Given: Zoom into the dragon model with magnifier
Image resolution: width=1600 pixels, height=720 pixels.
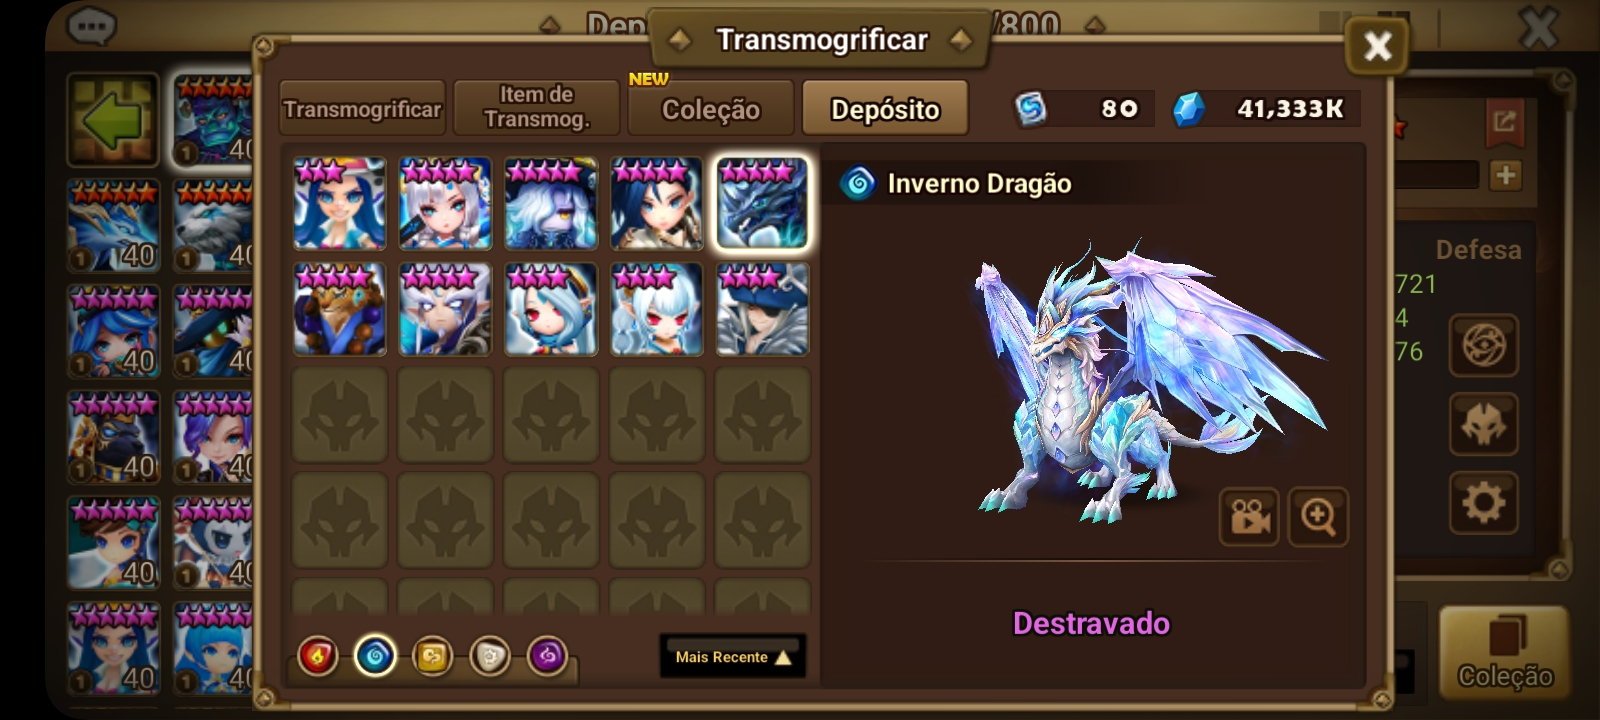Looking at the screenshot, I should click(x=1318, y=516).
